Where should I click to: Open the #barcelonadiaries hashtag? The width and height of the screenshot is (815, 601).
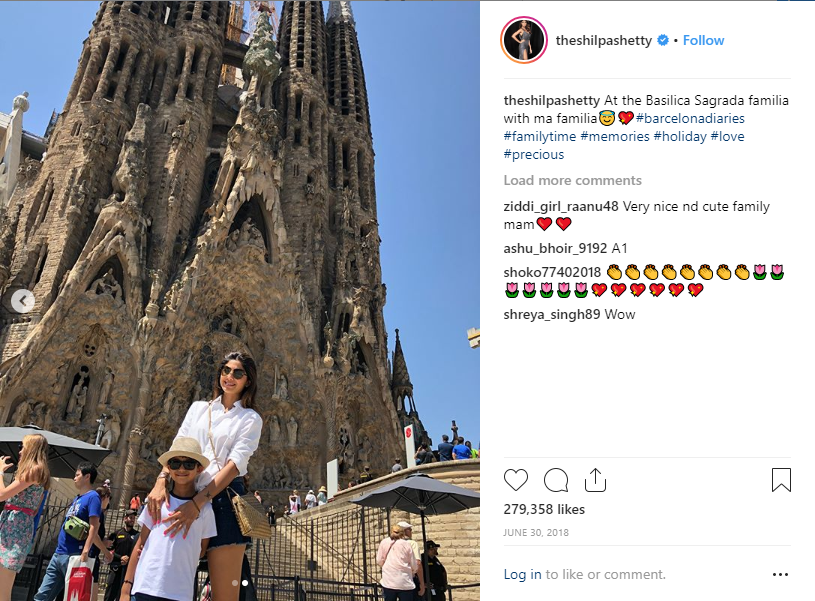pyautogui.click(x=690, y=118)
